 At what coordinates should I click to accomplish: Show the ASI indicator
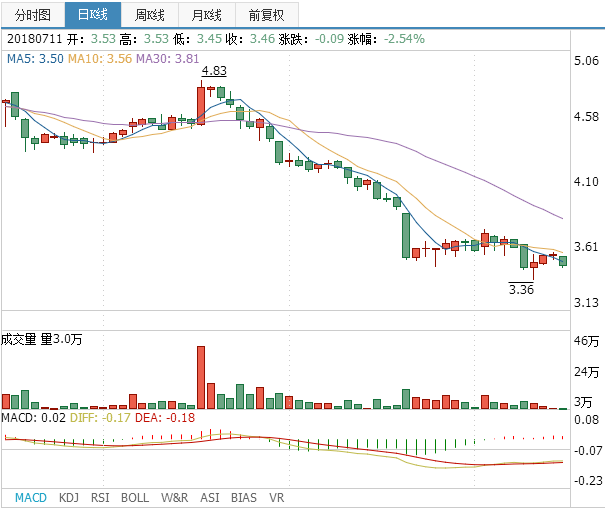[210, 497]
